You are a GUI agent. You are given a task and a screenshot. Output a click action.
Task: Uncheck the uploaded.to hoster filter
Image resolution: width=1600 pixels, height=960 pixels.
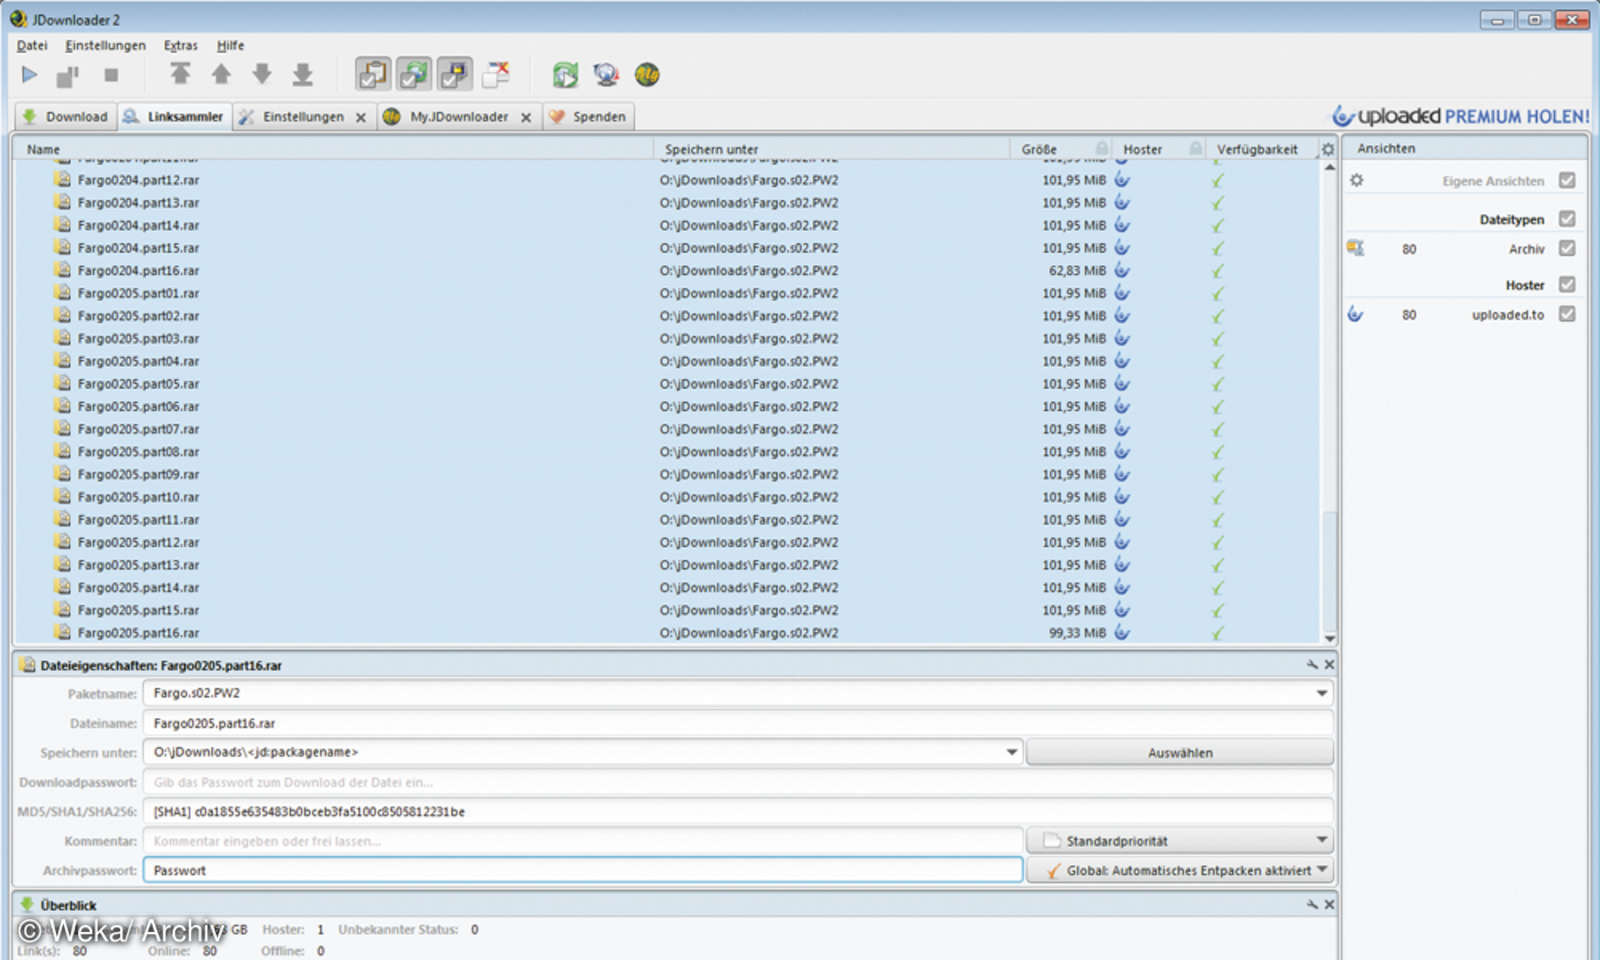(1568, 313)
